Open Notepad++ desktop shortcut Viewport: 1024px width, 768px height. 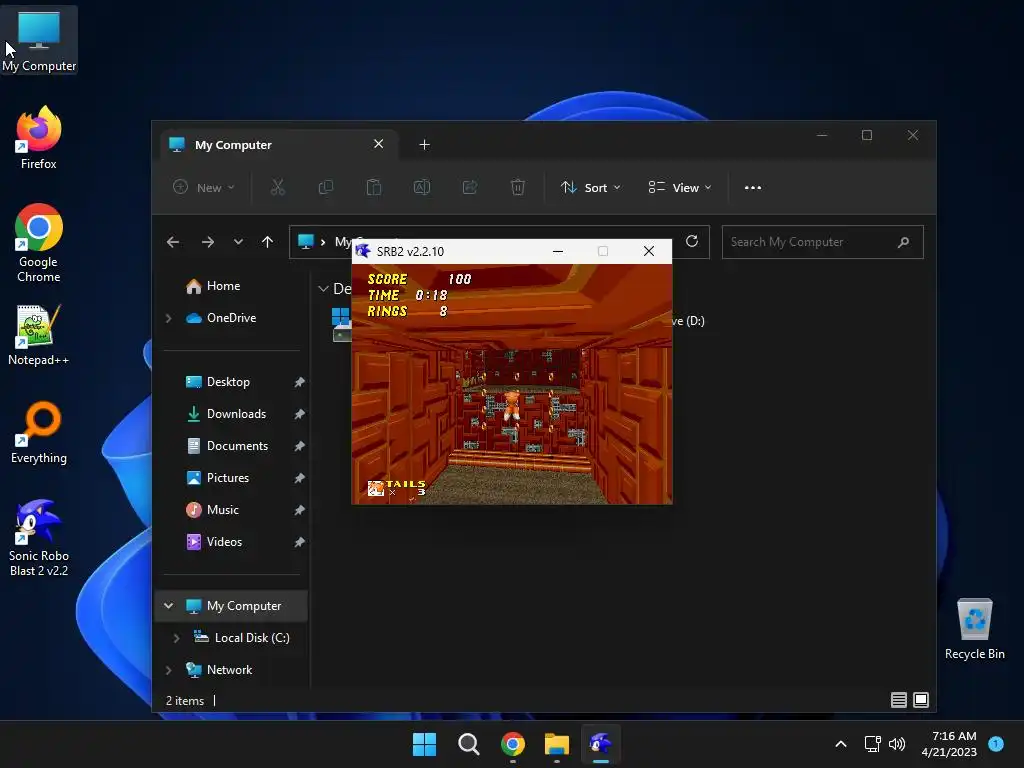39,334
